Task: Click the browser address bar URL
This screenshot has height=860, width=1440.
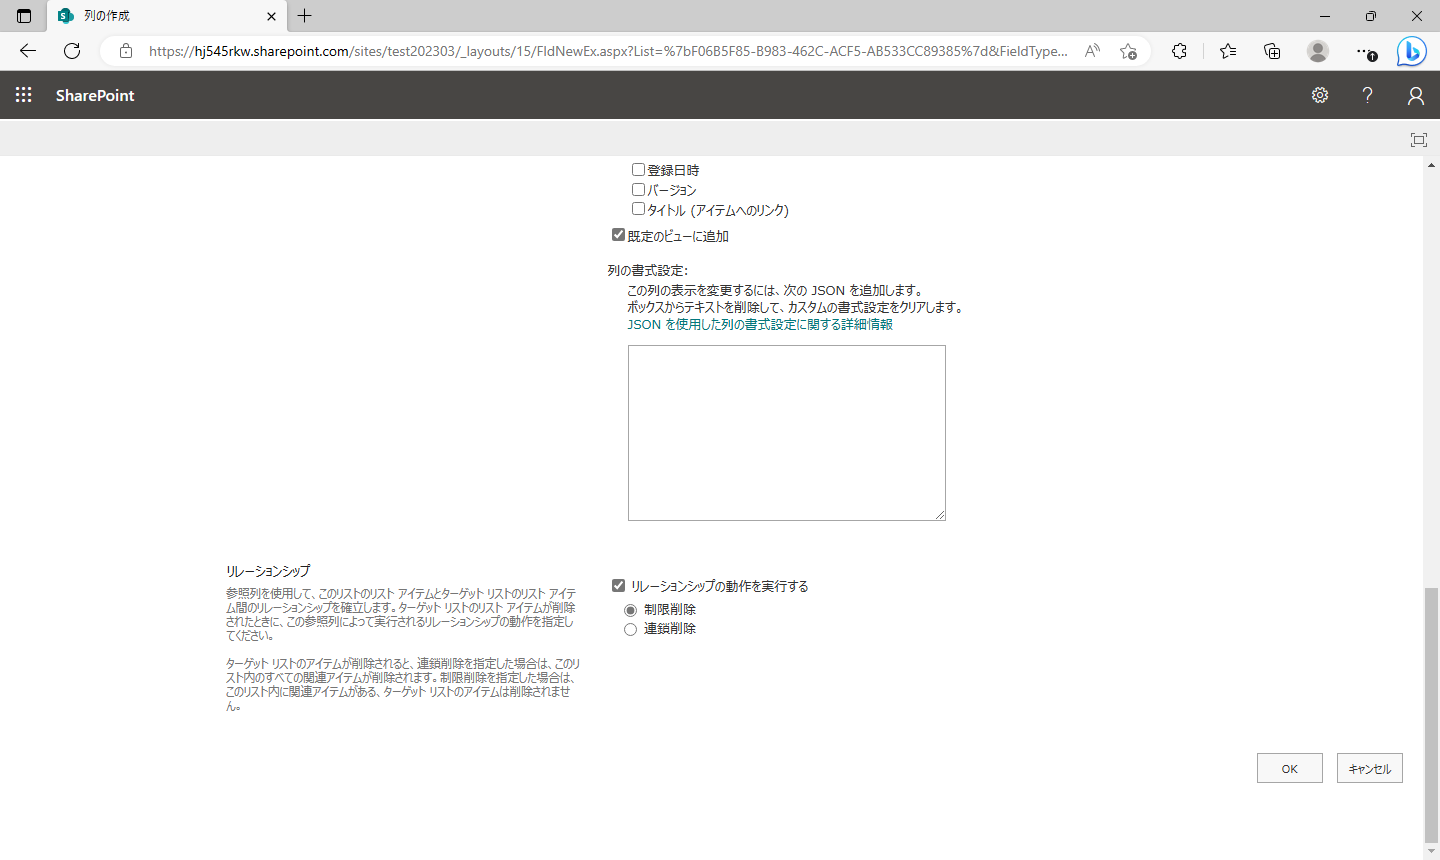Action: 608,51
